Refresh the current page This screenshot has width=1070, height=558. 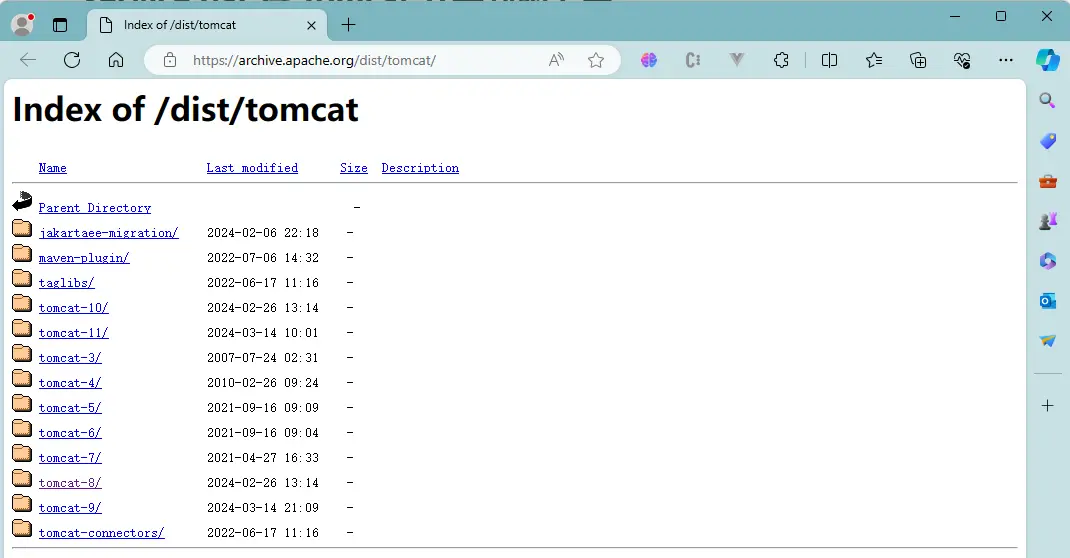point(72,60)
